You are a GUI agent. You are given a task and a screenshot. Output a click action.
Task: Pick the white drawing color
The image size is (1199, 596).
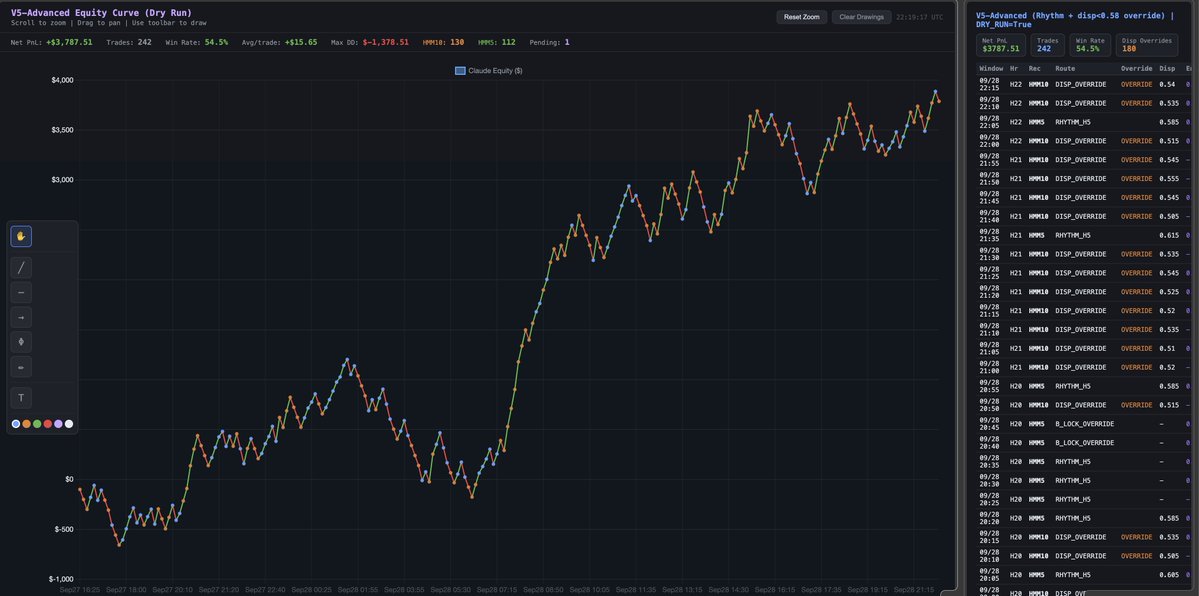[x=69, y=424]
